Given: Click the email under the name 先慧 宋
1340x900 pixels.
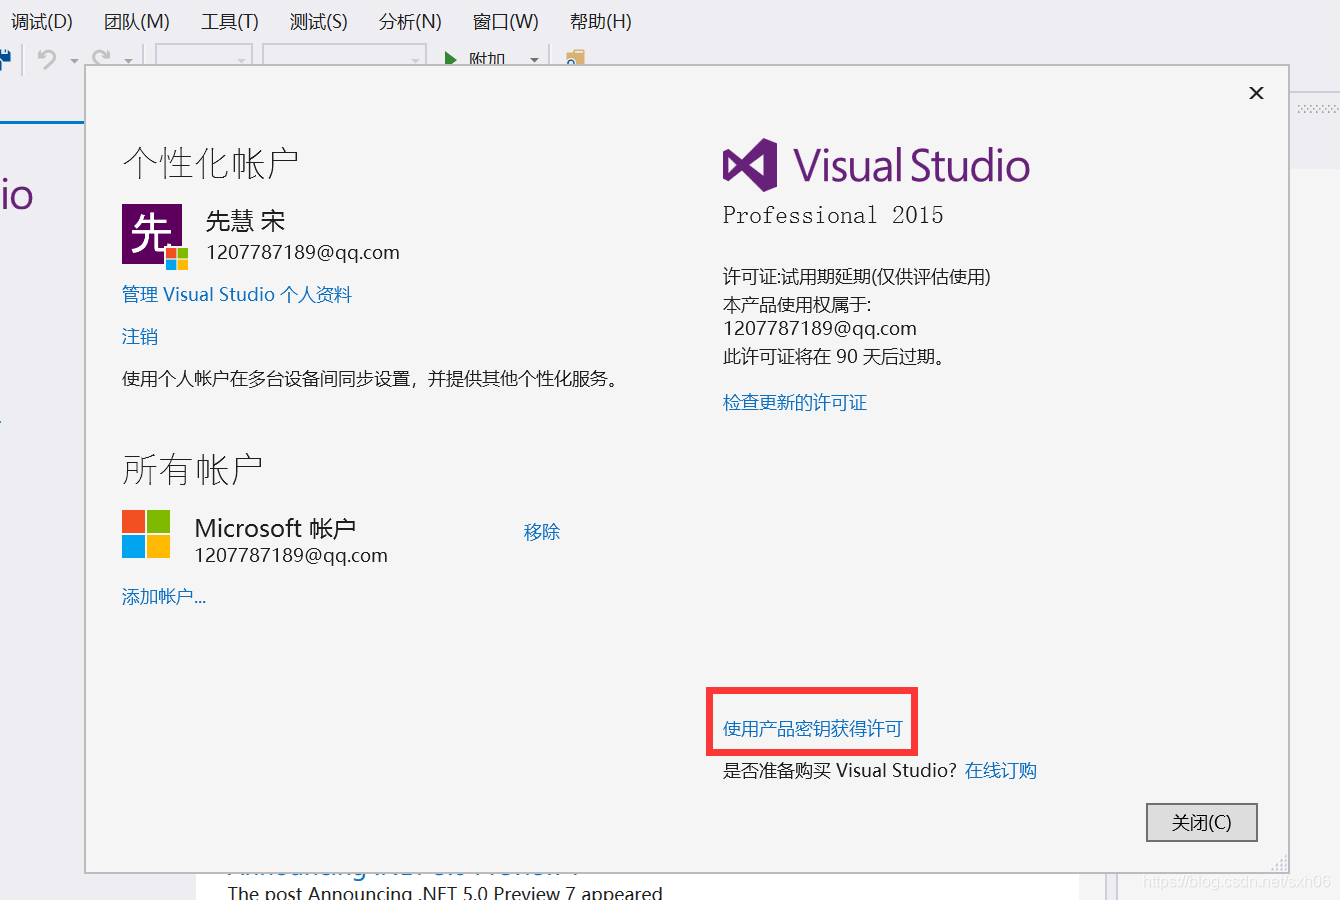Looking at the screenshot, I should pyautogui.click(x=303, y=252).
